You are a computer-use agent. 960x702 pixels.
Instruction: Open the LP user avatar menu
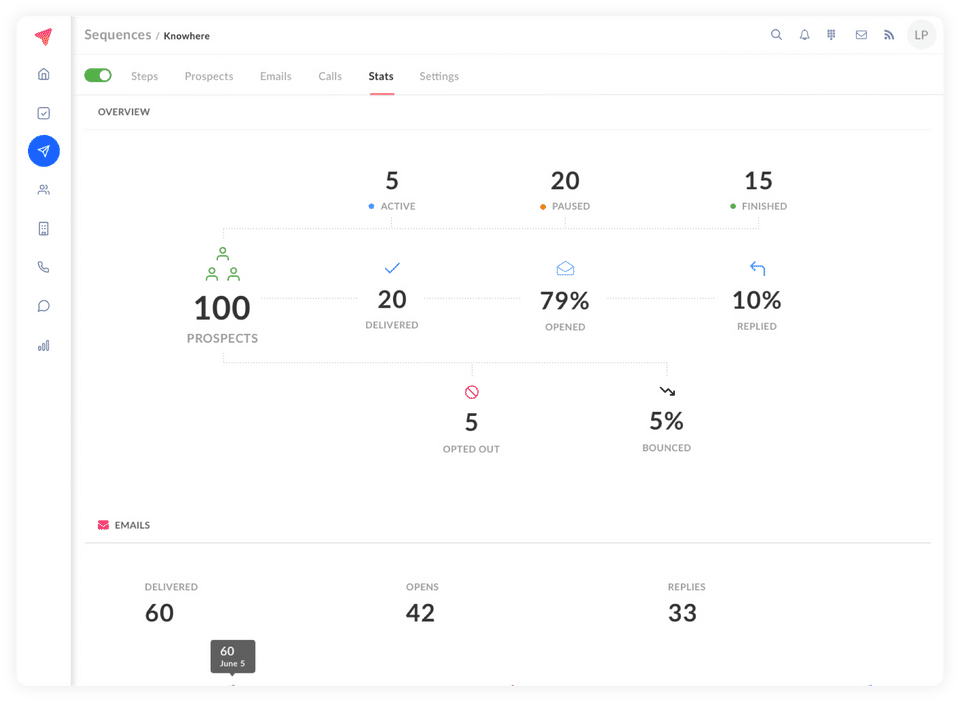[x=921, y=35]
